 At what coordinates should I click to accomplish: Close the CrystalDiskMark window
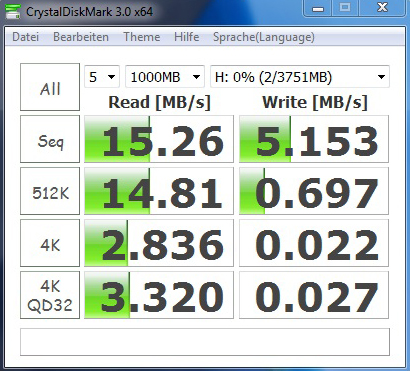pyautogui.click(x=382, y=8)
